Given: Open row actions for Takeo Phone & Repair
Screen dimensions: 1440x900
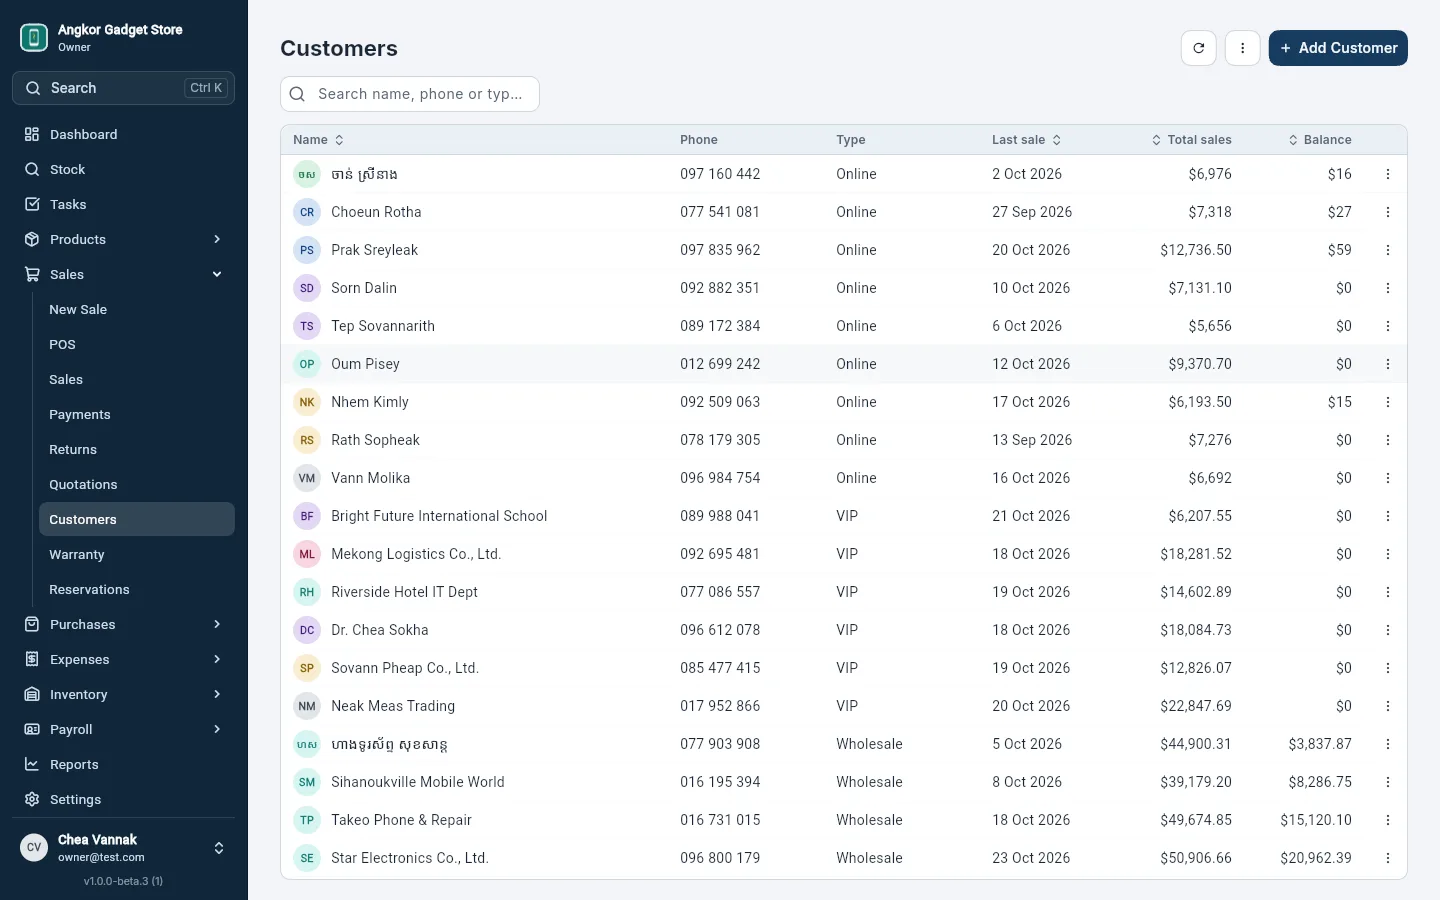Looking at the screenshot, I should pos(1388,820).
